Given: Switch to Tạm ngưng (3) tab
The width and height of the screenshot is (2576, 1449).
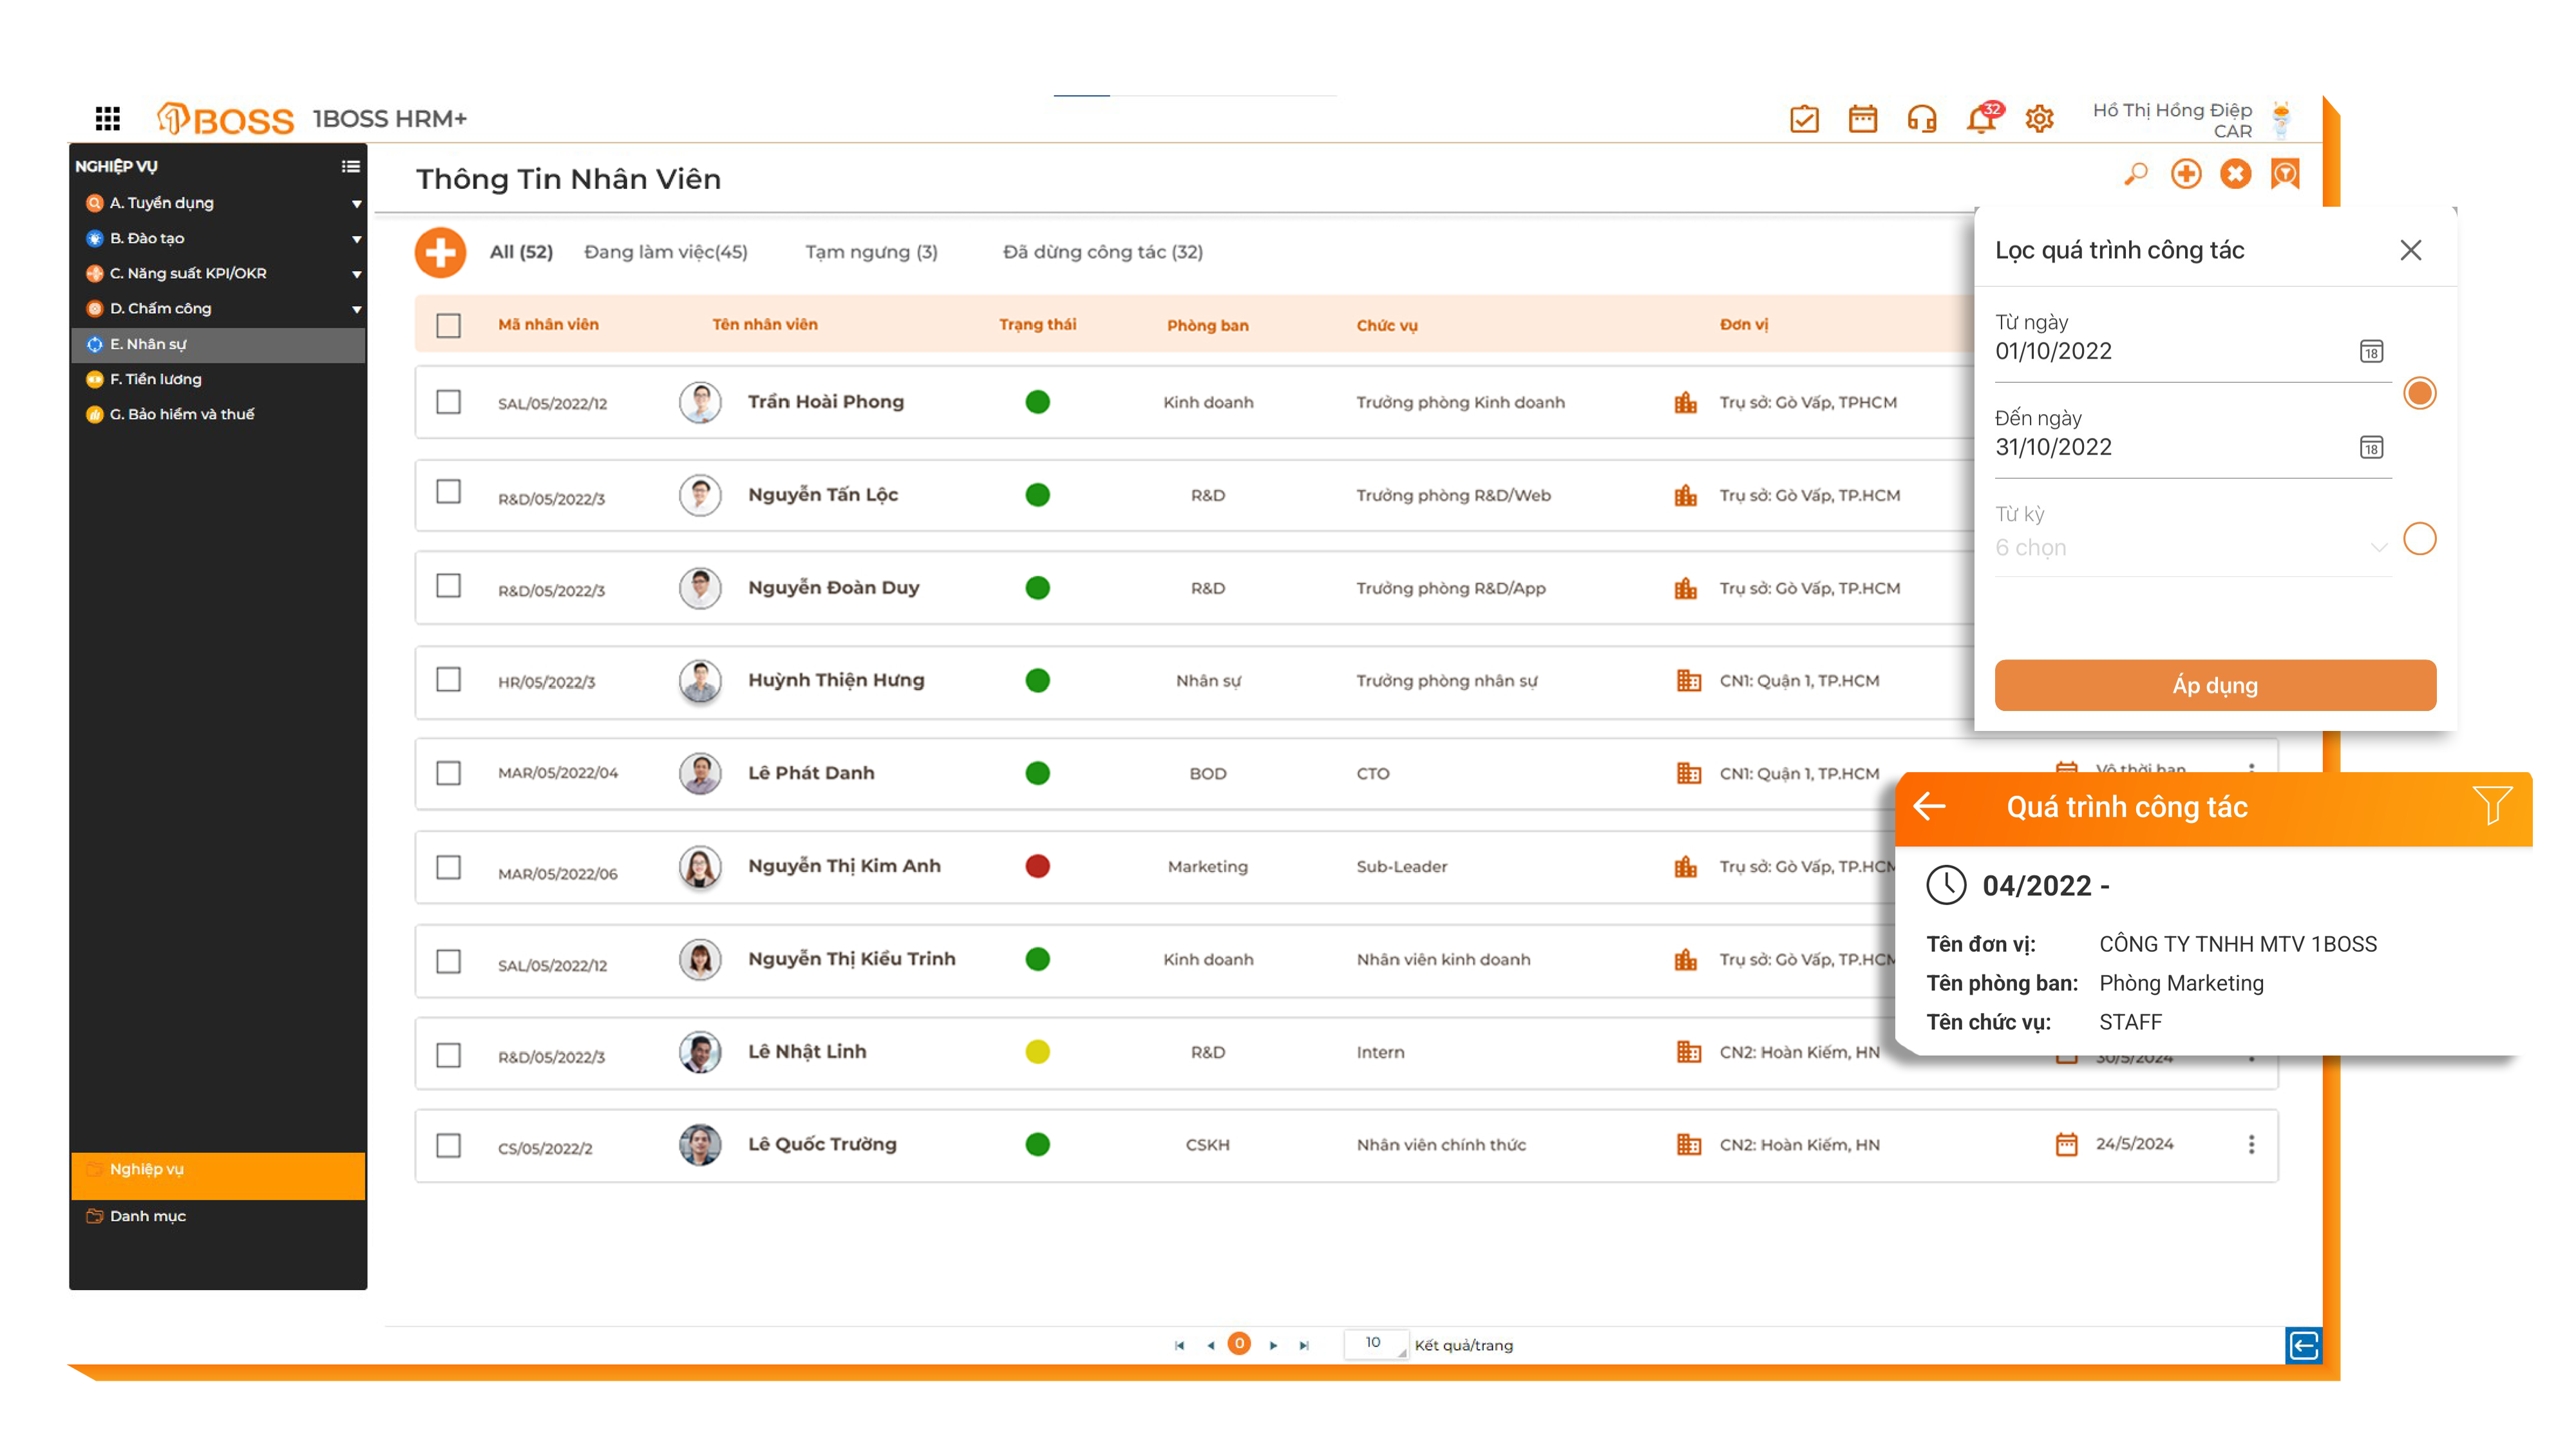Looking at the screenshot, I should [x=871, y=252].
